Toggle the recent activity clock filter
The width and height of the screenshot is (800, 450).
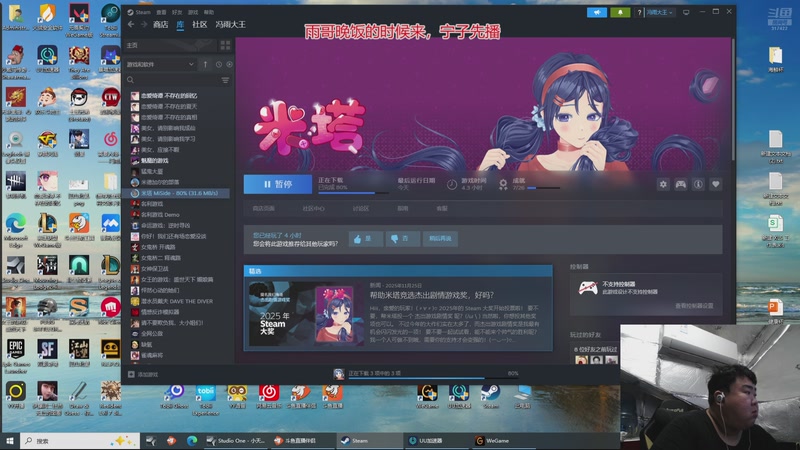pyautogui.click(x=219, y=64)
